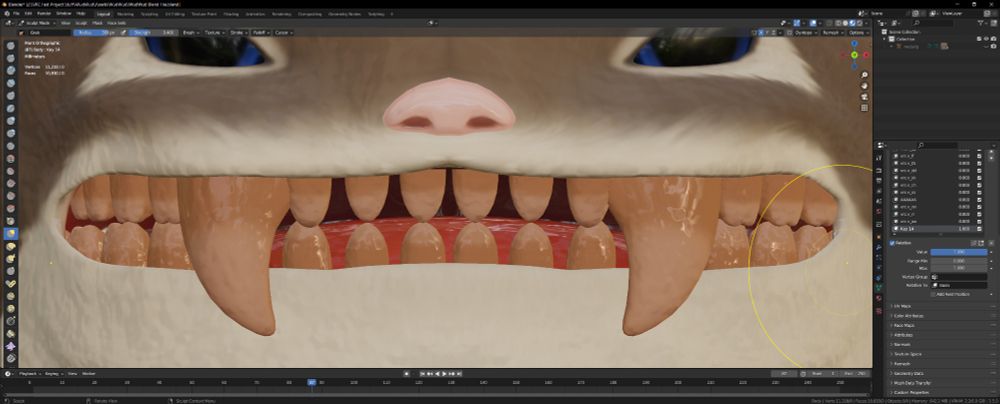
Task: Open the timeline Playback dropdown
Action: coord(29,373)
